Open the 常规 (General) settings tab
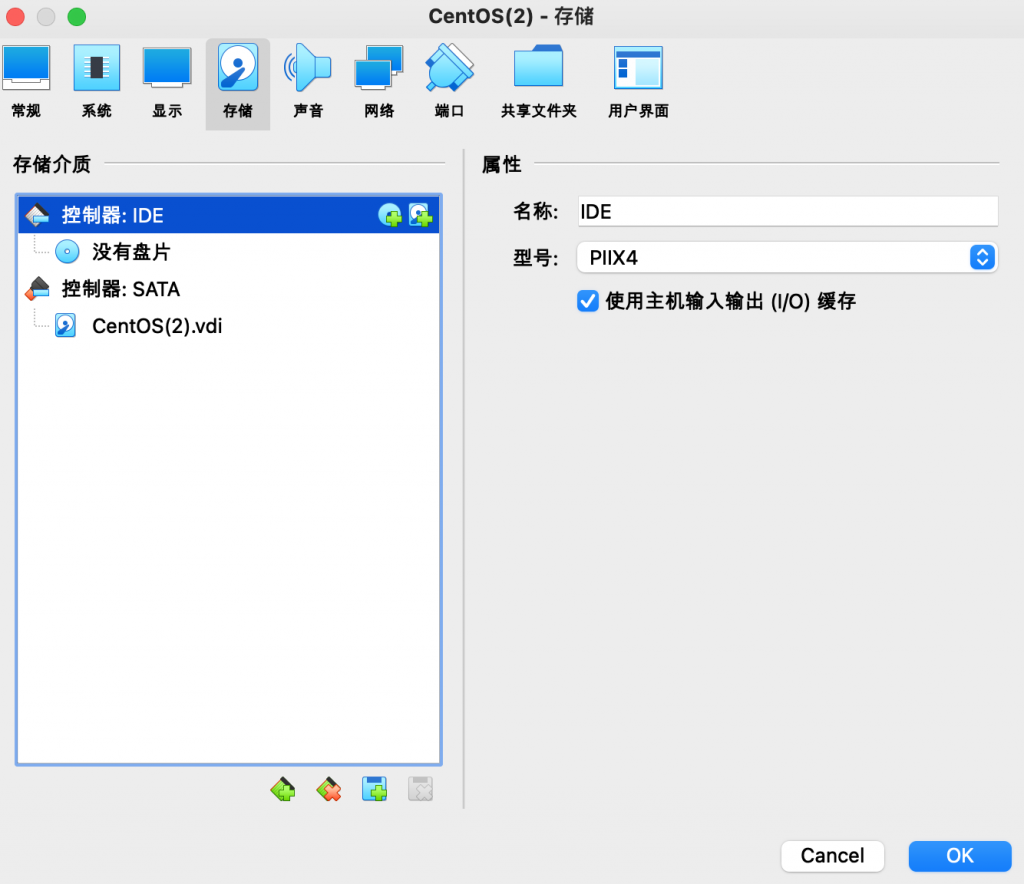The height and width of the screenshot is (884, 1024). click(x=26, y=83)
